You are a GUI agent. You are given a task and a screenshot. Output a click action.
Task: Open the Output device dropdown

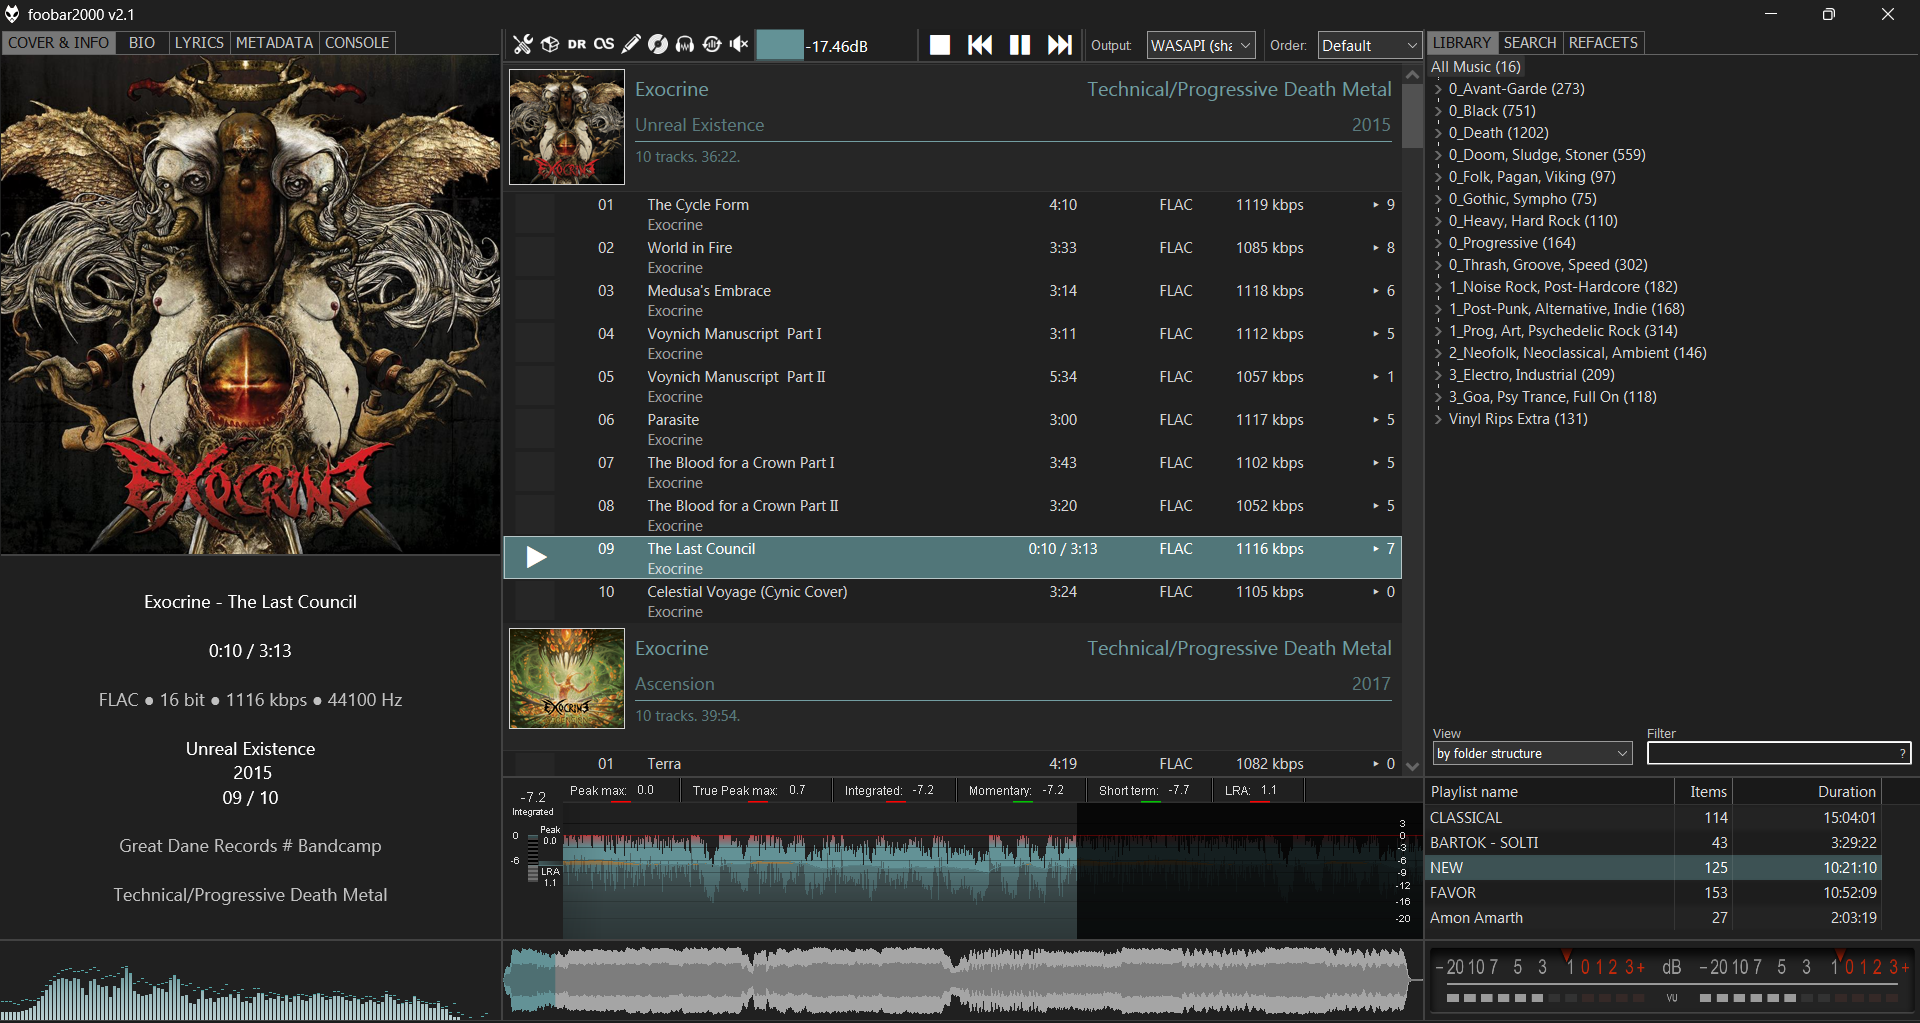pyautogui.click(x=1200, y=45)
